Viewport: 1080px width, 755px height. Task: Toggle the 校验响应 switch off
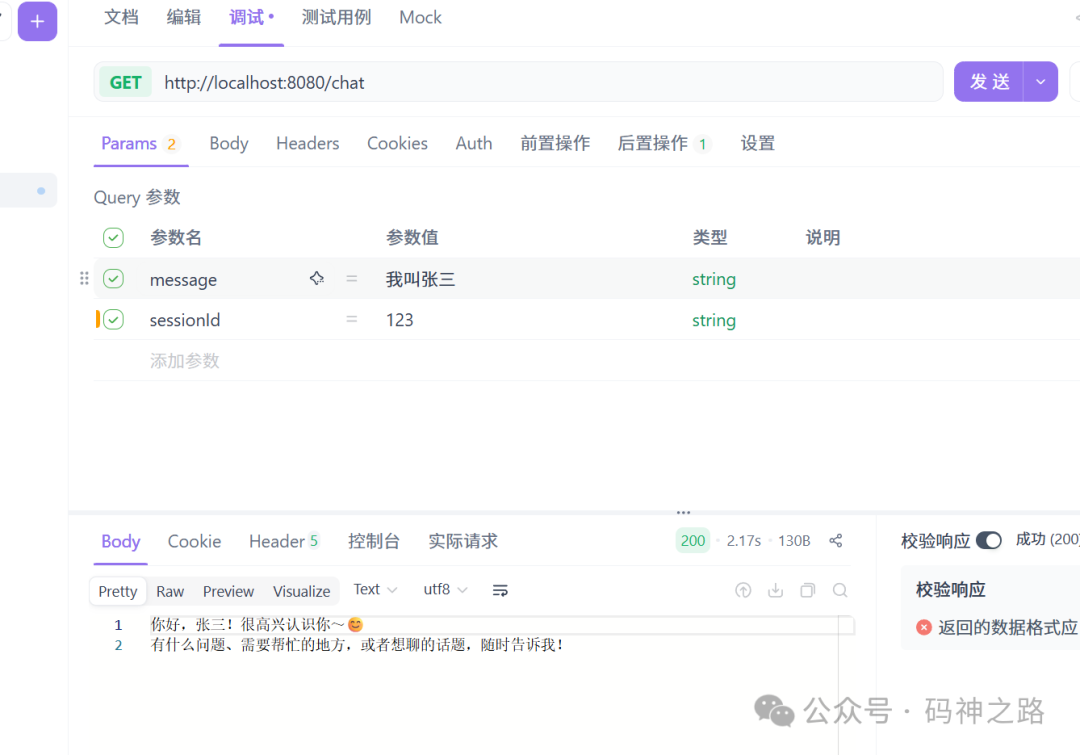tap(989, 540)
